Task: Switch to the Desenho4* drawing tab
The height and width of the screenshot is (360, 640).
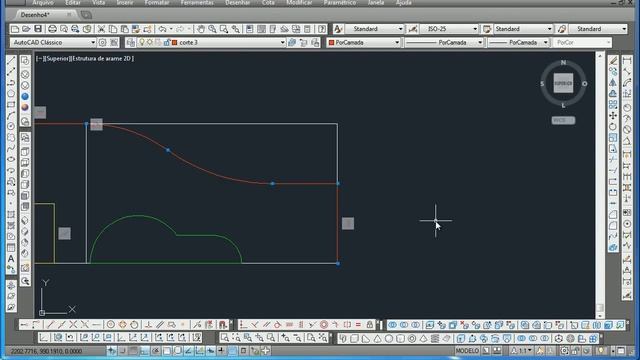Action: [x=35, y=15]
